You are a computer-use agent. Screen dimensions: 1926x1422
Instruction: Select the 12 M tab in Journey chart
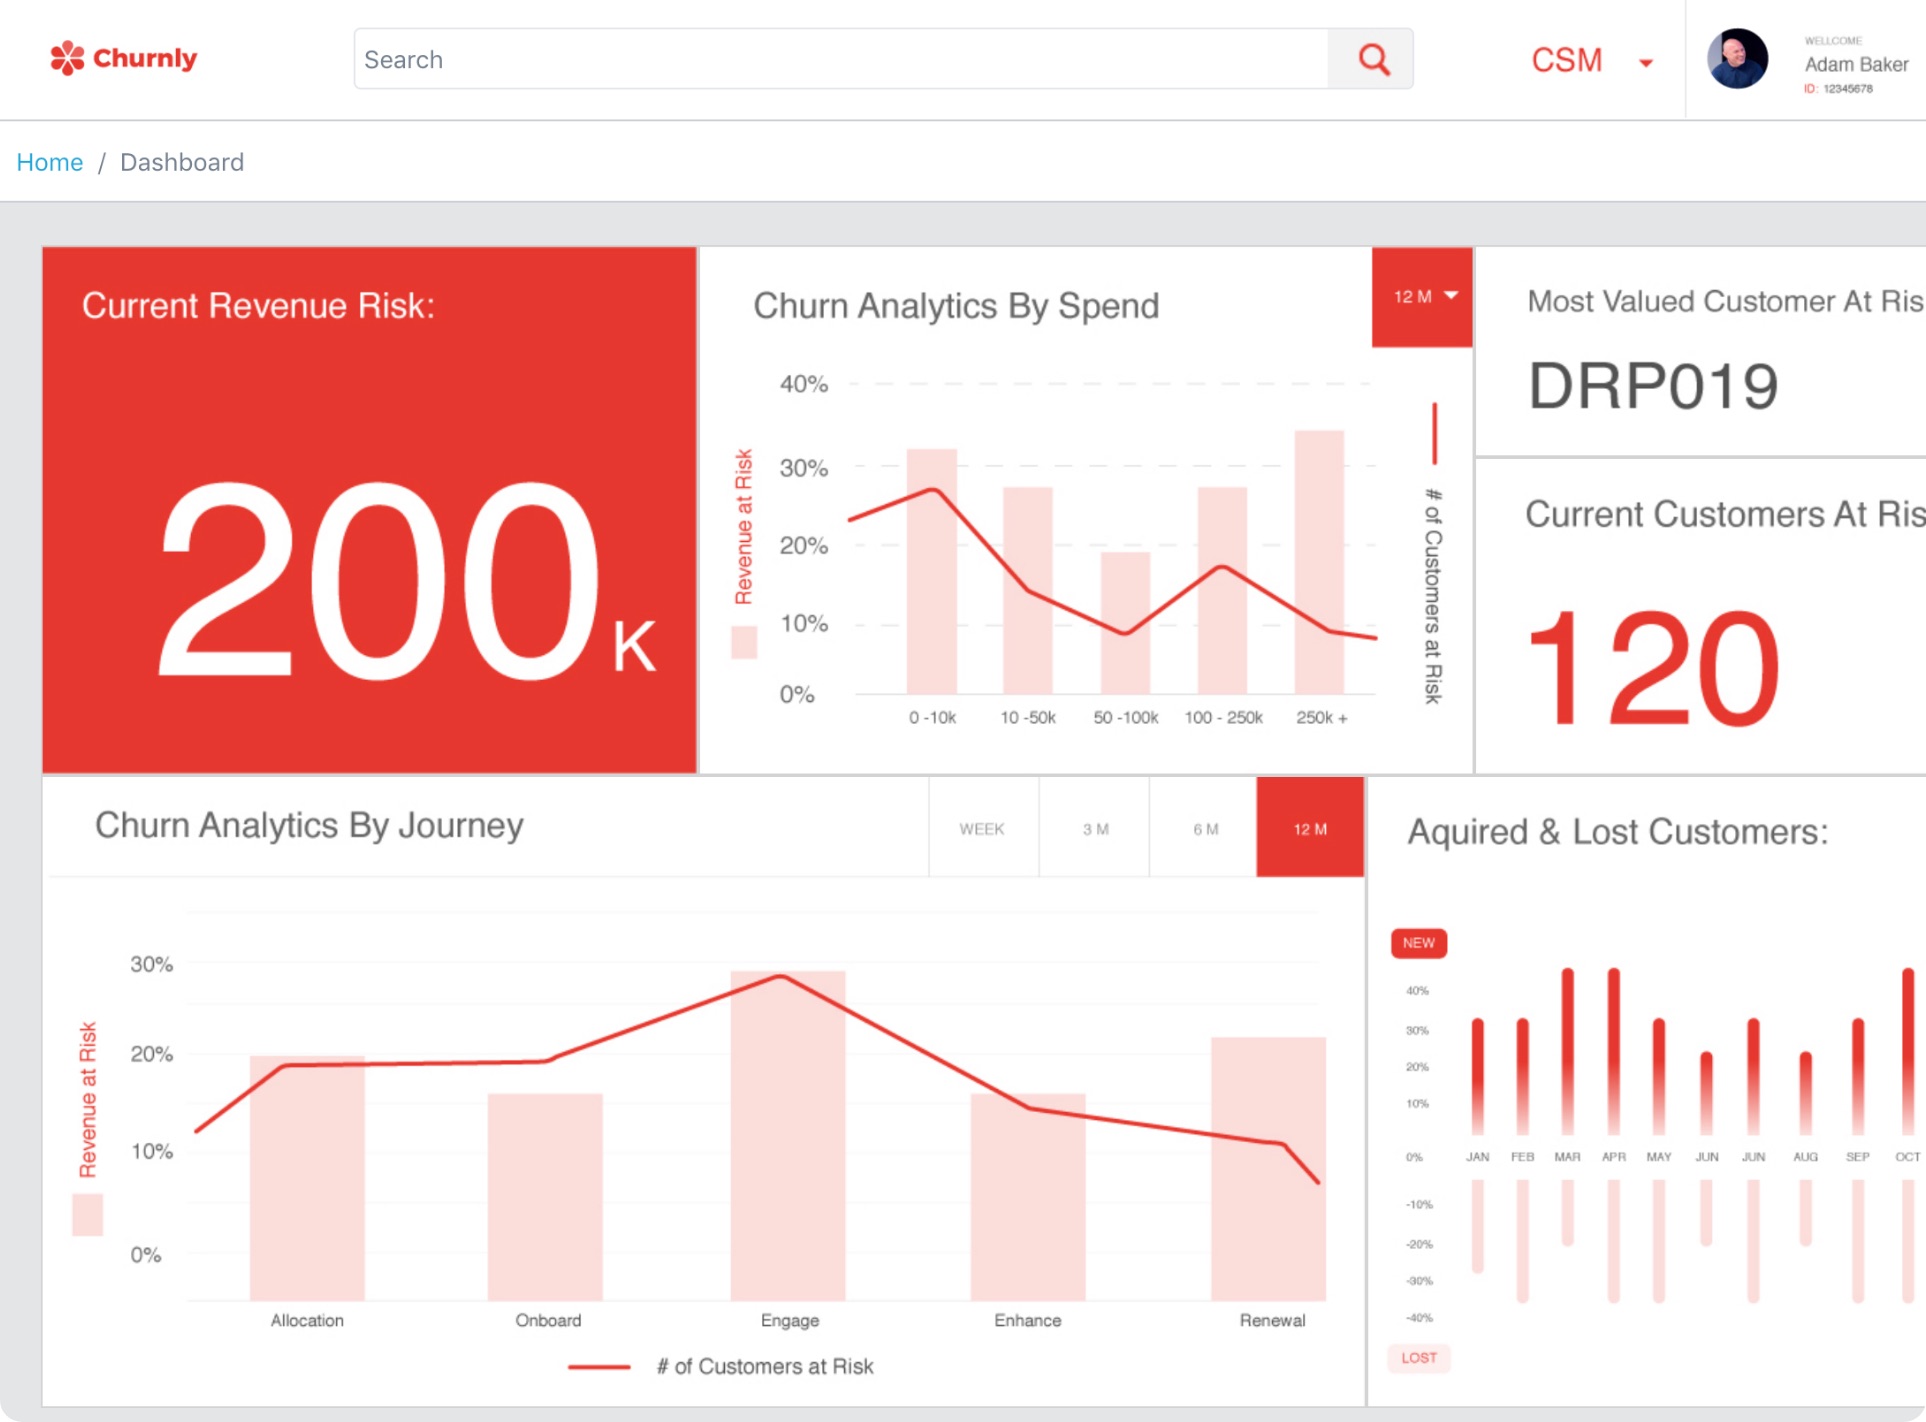pos(1310,829)
